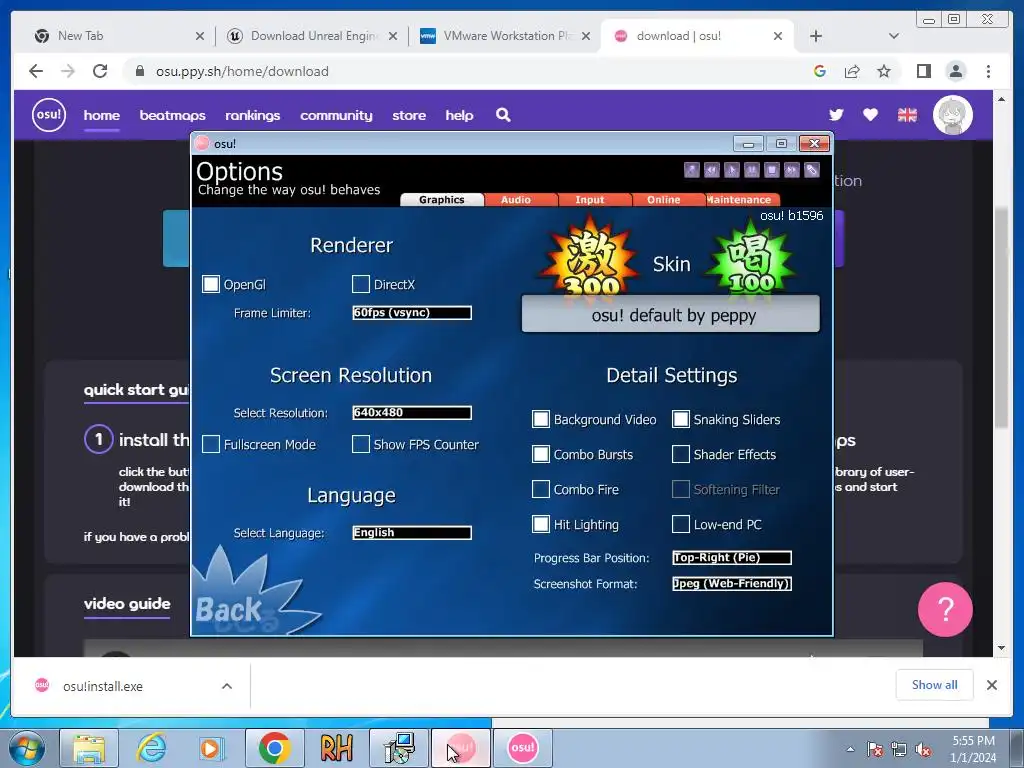The width and height of the screenshot is (1024, 768).
Task: Click Show all in the downloads bar
Action: pos(935,684)
